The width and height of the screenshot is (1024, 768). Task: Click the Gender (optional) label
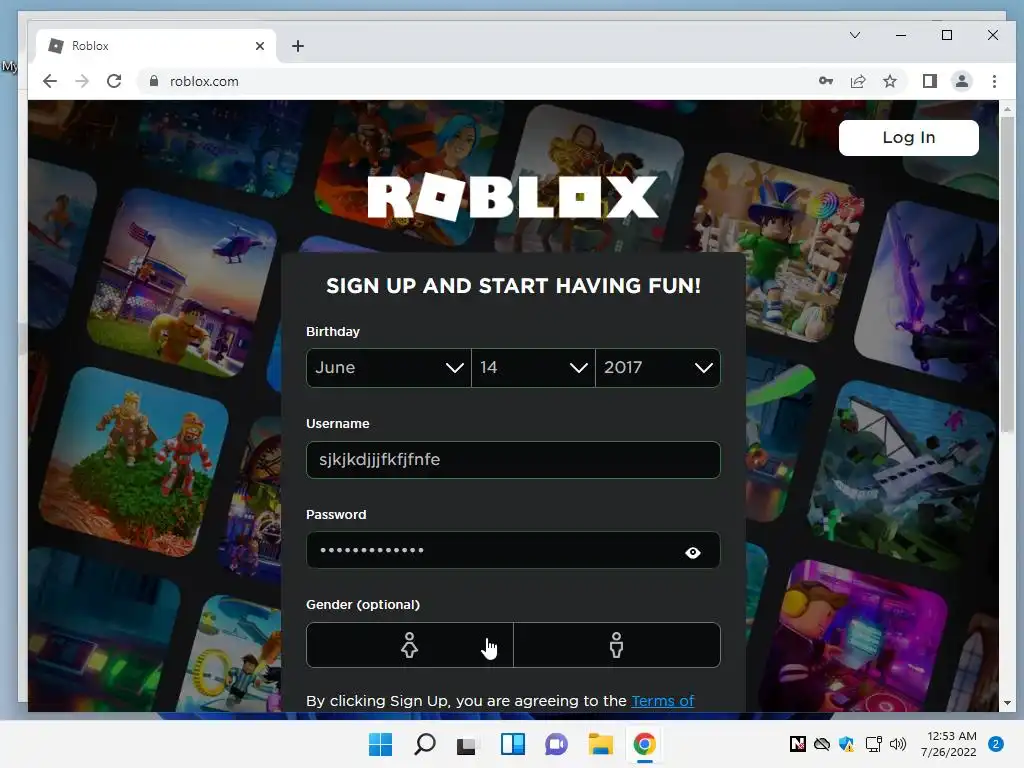click(363, 605)
